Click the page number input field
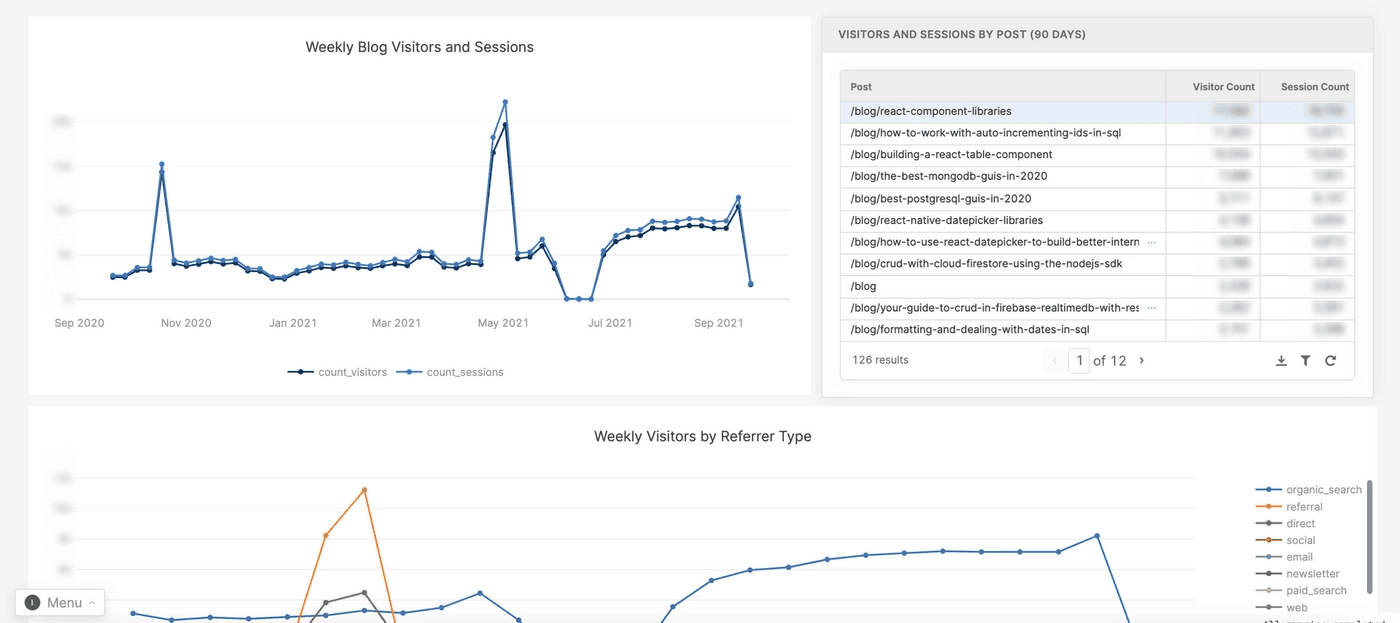The width and height of the screenshot is (1400, 623). click(x=1078, y=360)
